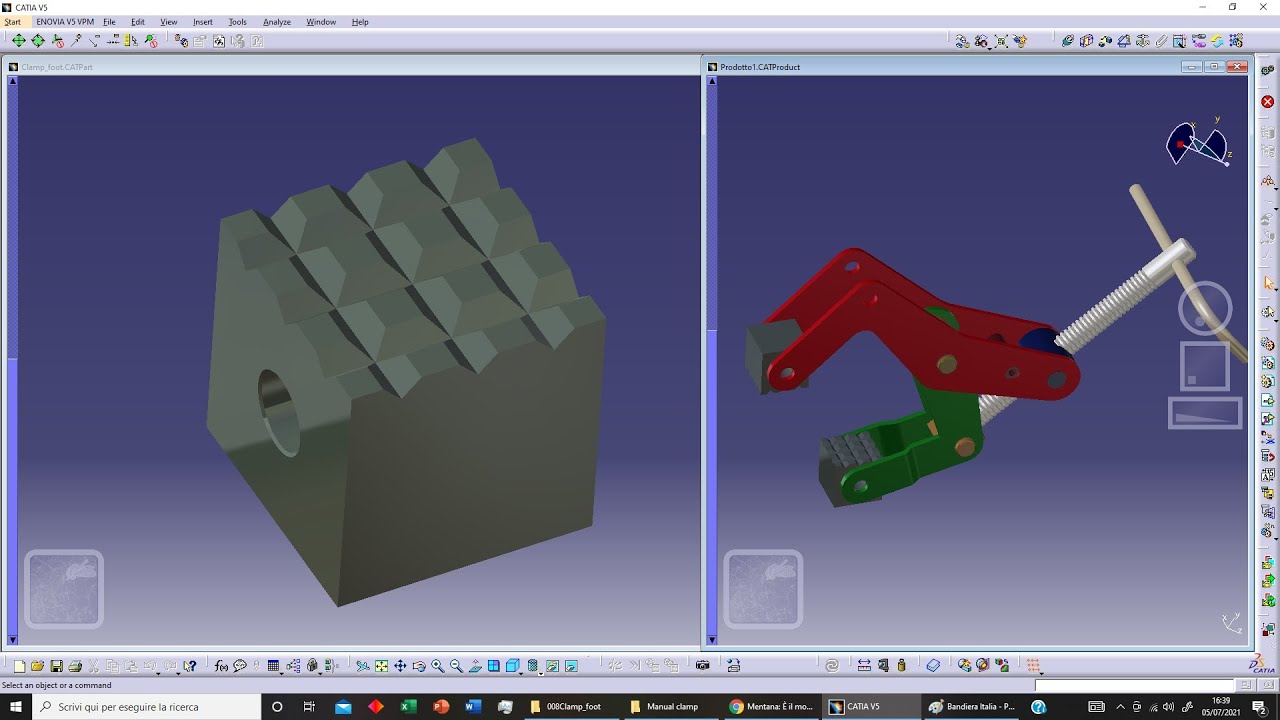Activate the Clamp_foot.CATPart window title
Viewport: 1280px width, 720px height.
[57, 67]
